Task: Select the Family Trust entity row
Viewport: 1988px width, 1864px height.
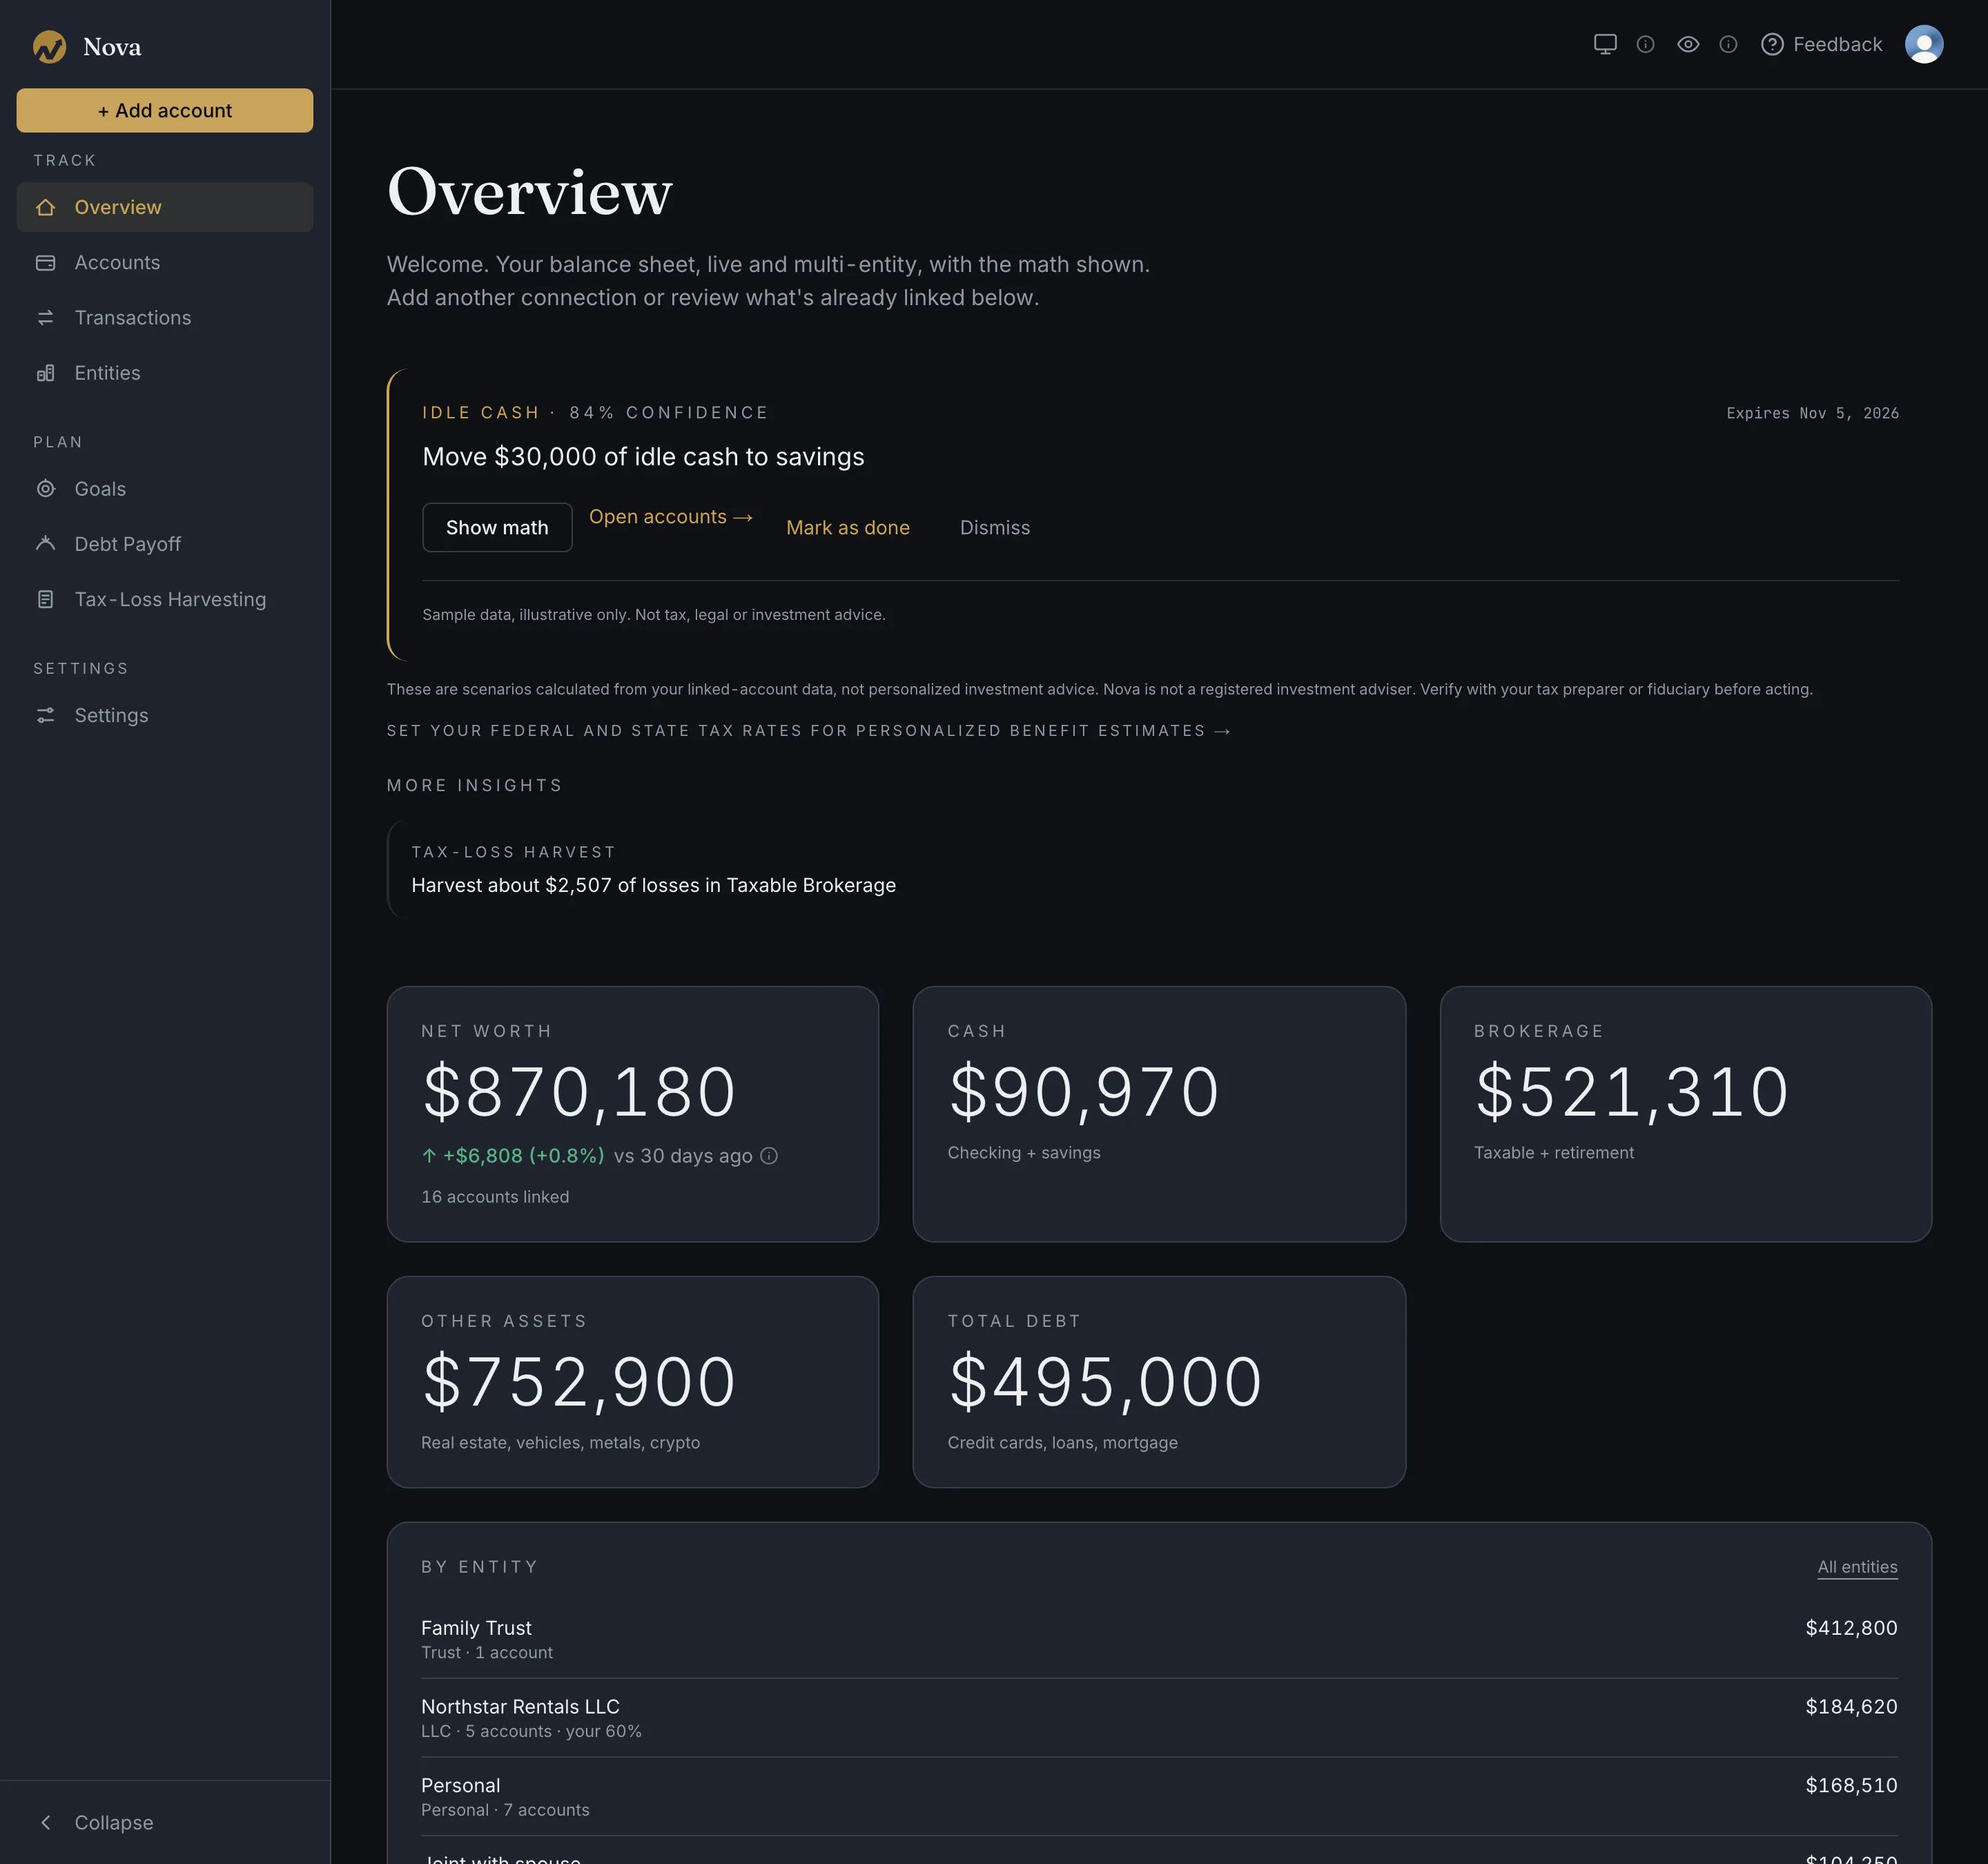Action: coord(1159,1639)
